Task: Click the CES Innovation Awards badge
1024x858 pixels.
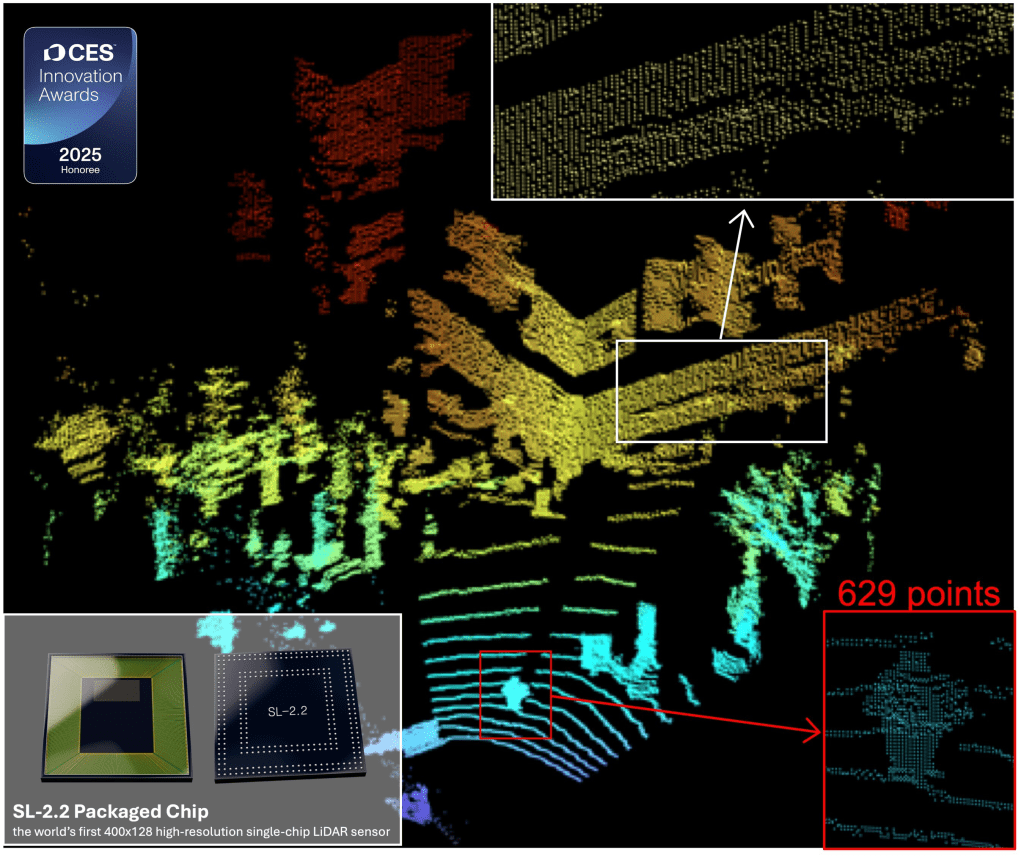Action: pos(80,106)
